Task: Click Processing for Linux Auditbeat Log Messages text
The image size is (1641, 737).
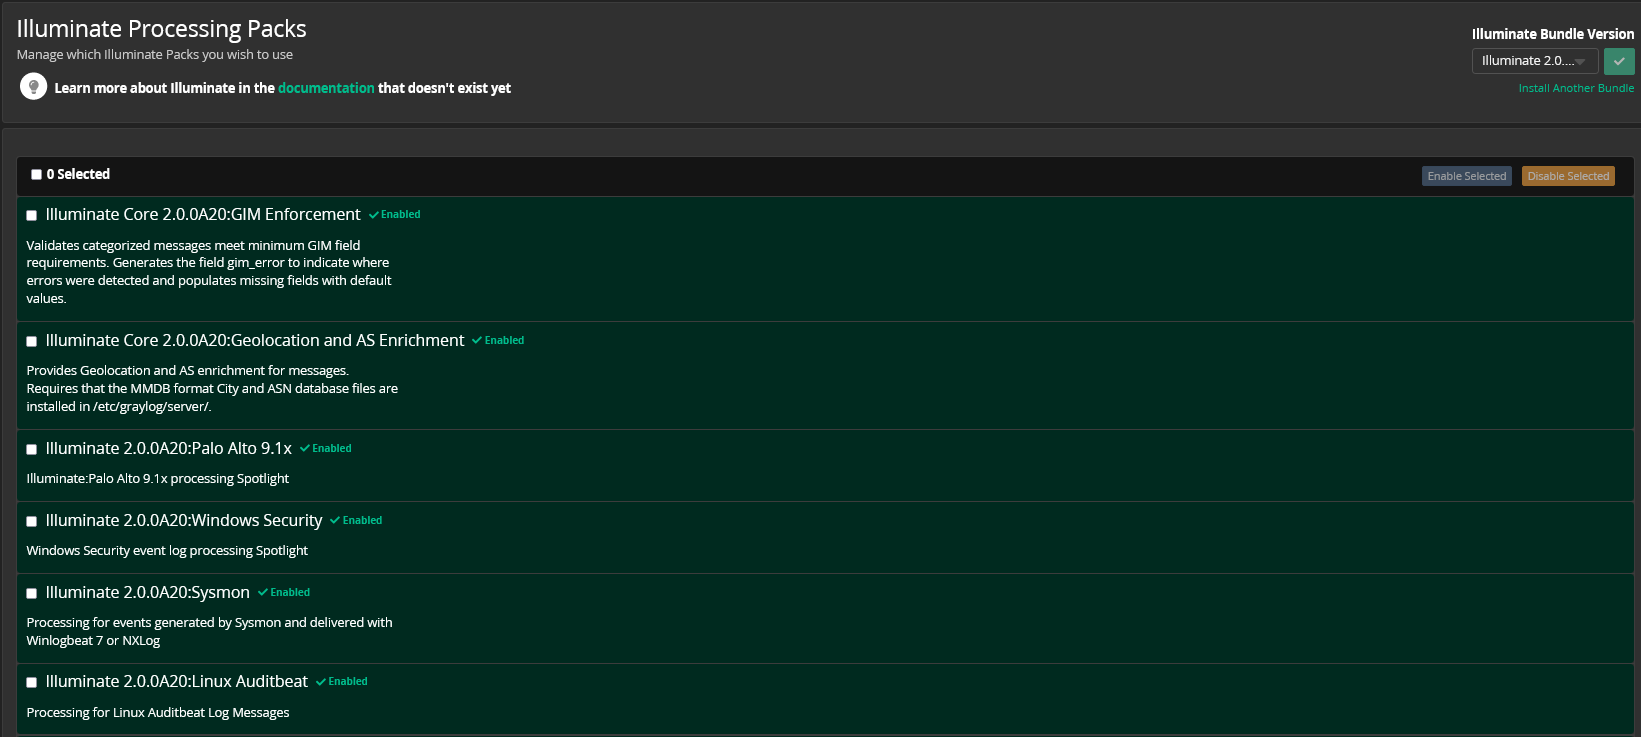Action: pyautogui.click(x=158, y=712)
